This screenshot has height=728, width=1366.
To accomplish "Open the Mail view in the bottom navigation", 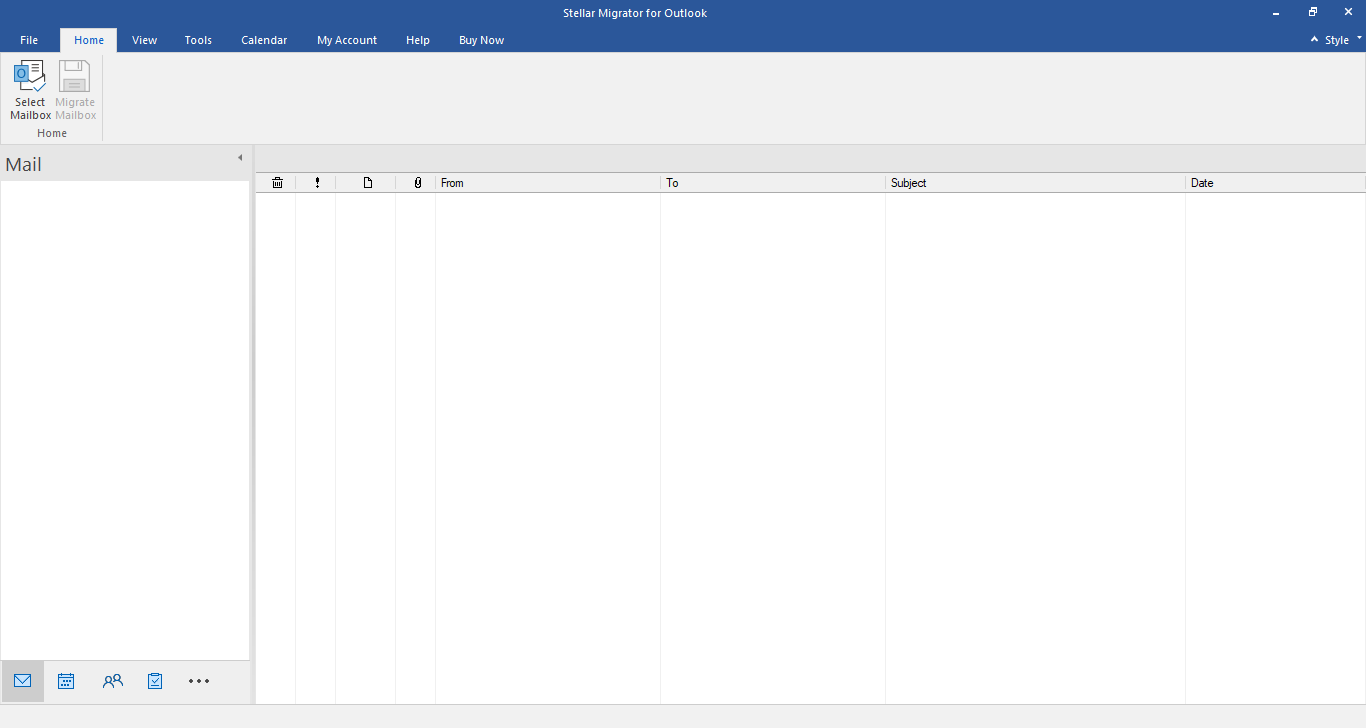I will click(x=22, y=681).
